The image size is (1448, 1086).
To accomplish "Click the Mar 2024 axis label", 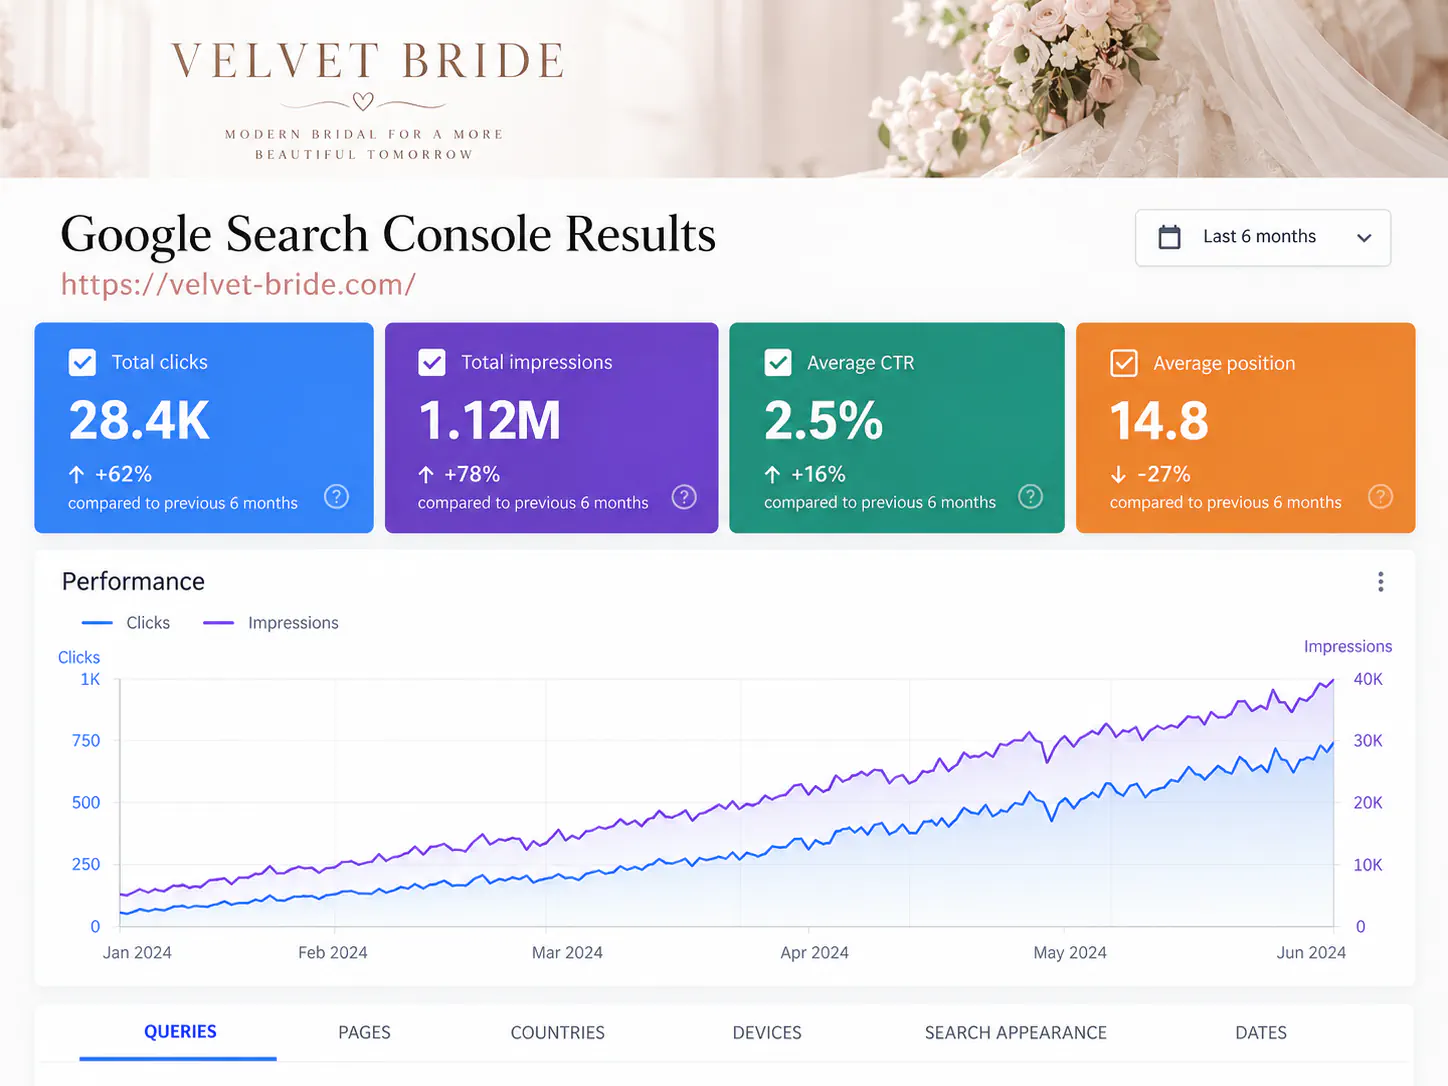I will pos(567,952).
